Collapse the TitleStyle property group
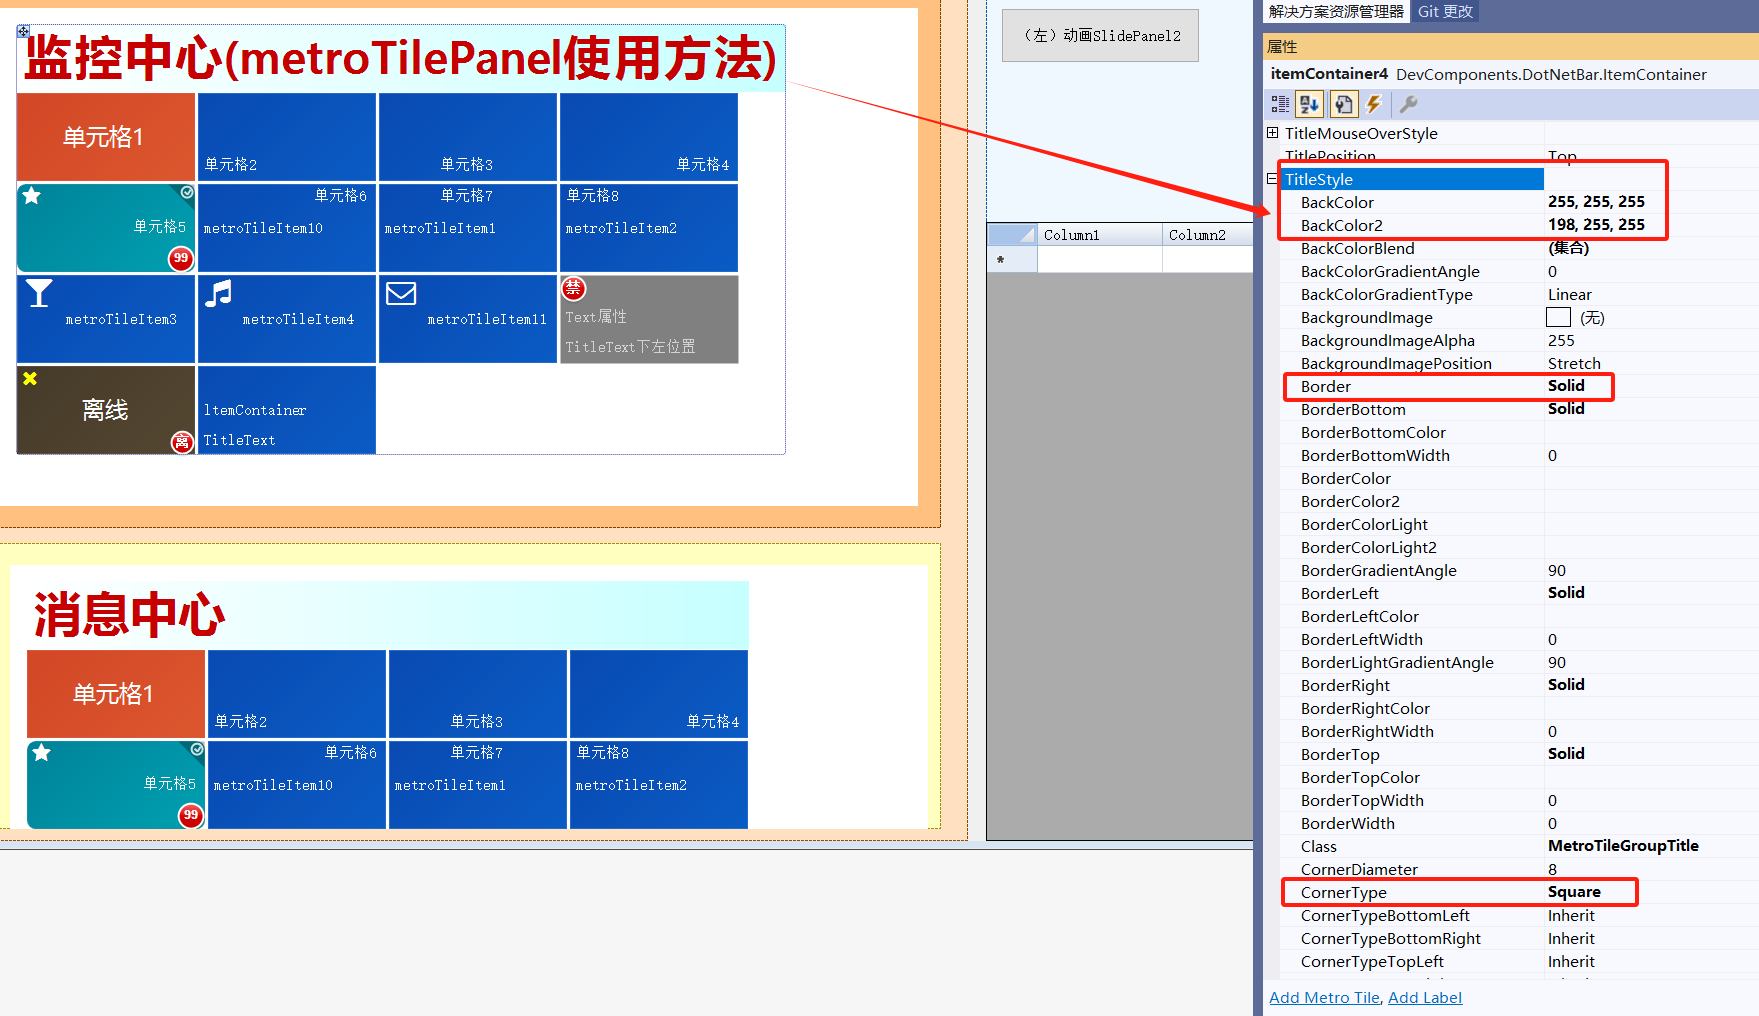The width and height of the screenshot is (1759, 1016). 1272,179
